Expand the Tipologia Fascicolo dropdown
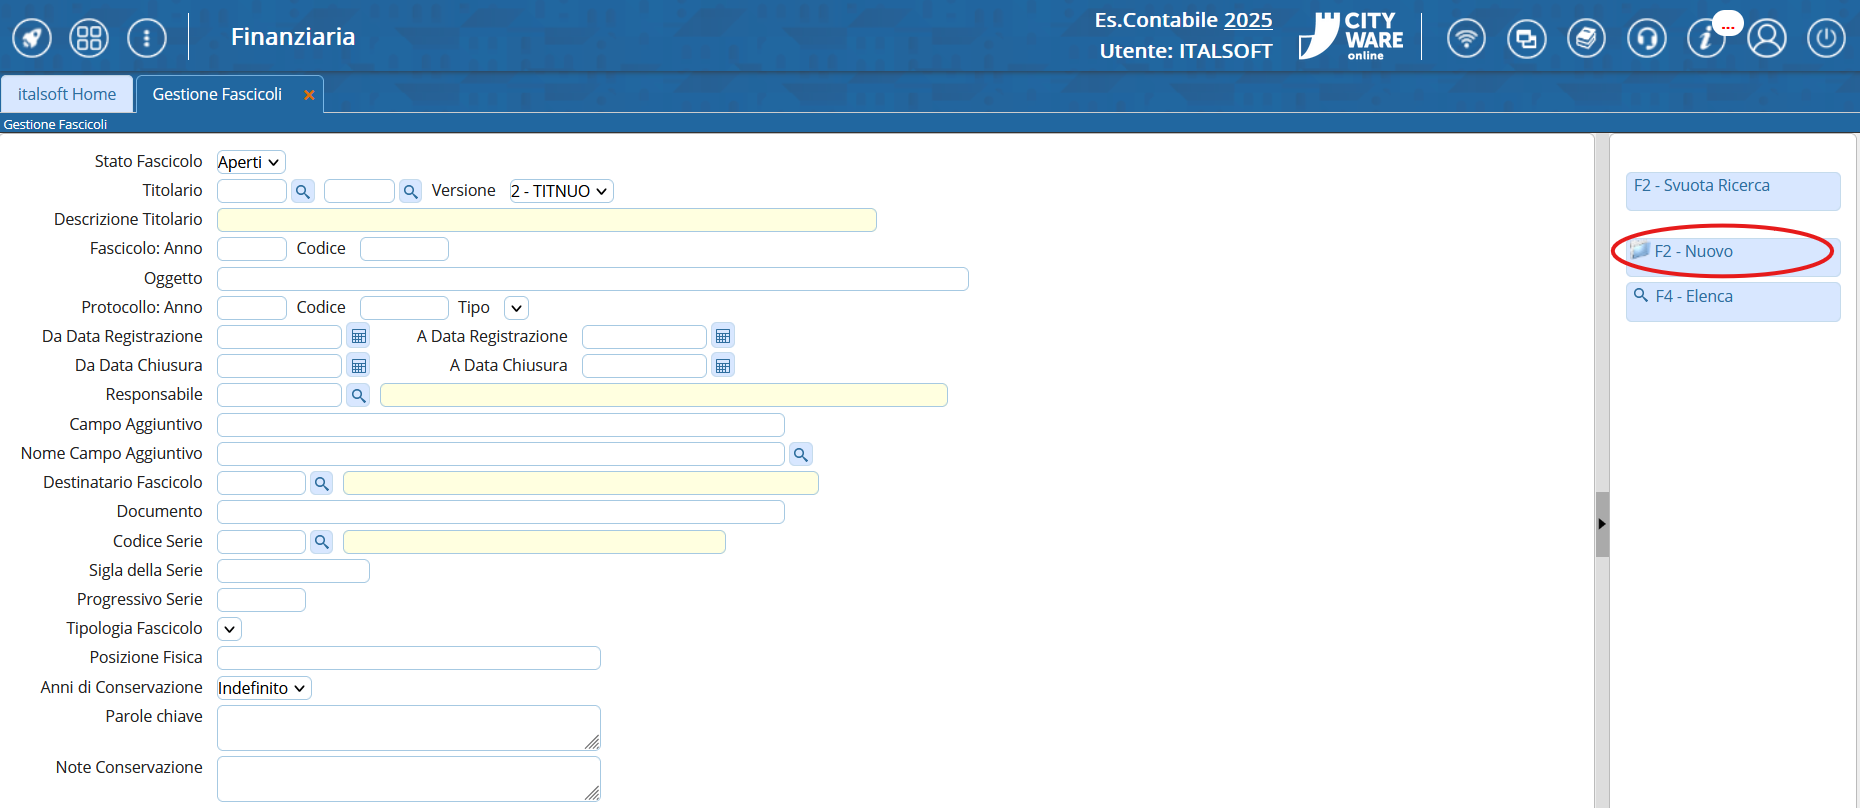The image size is (1860, 808). [230, 629]
